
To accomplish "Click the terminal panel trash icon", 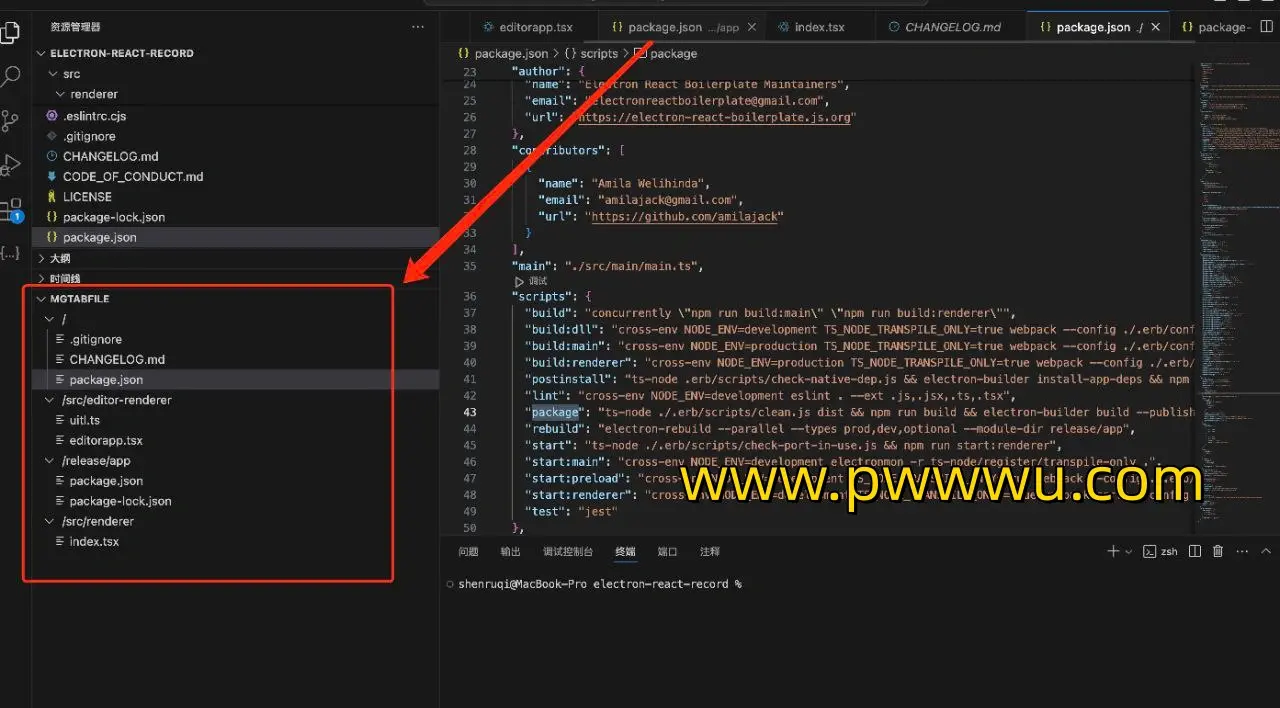I will pos(1217,551).
